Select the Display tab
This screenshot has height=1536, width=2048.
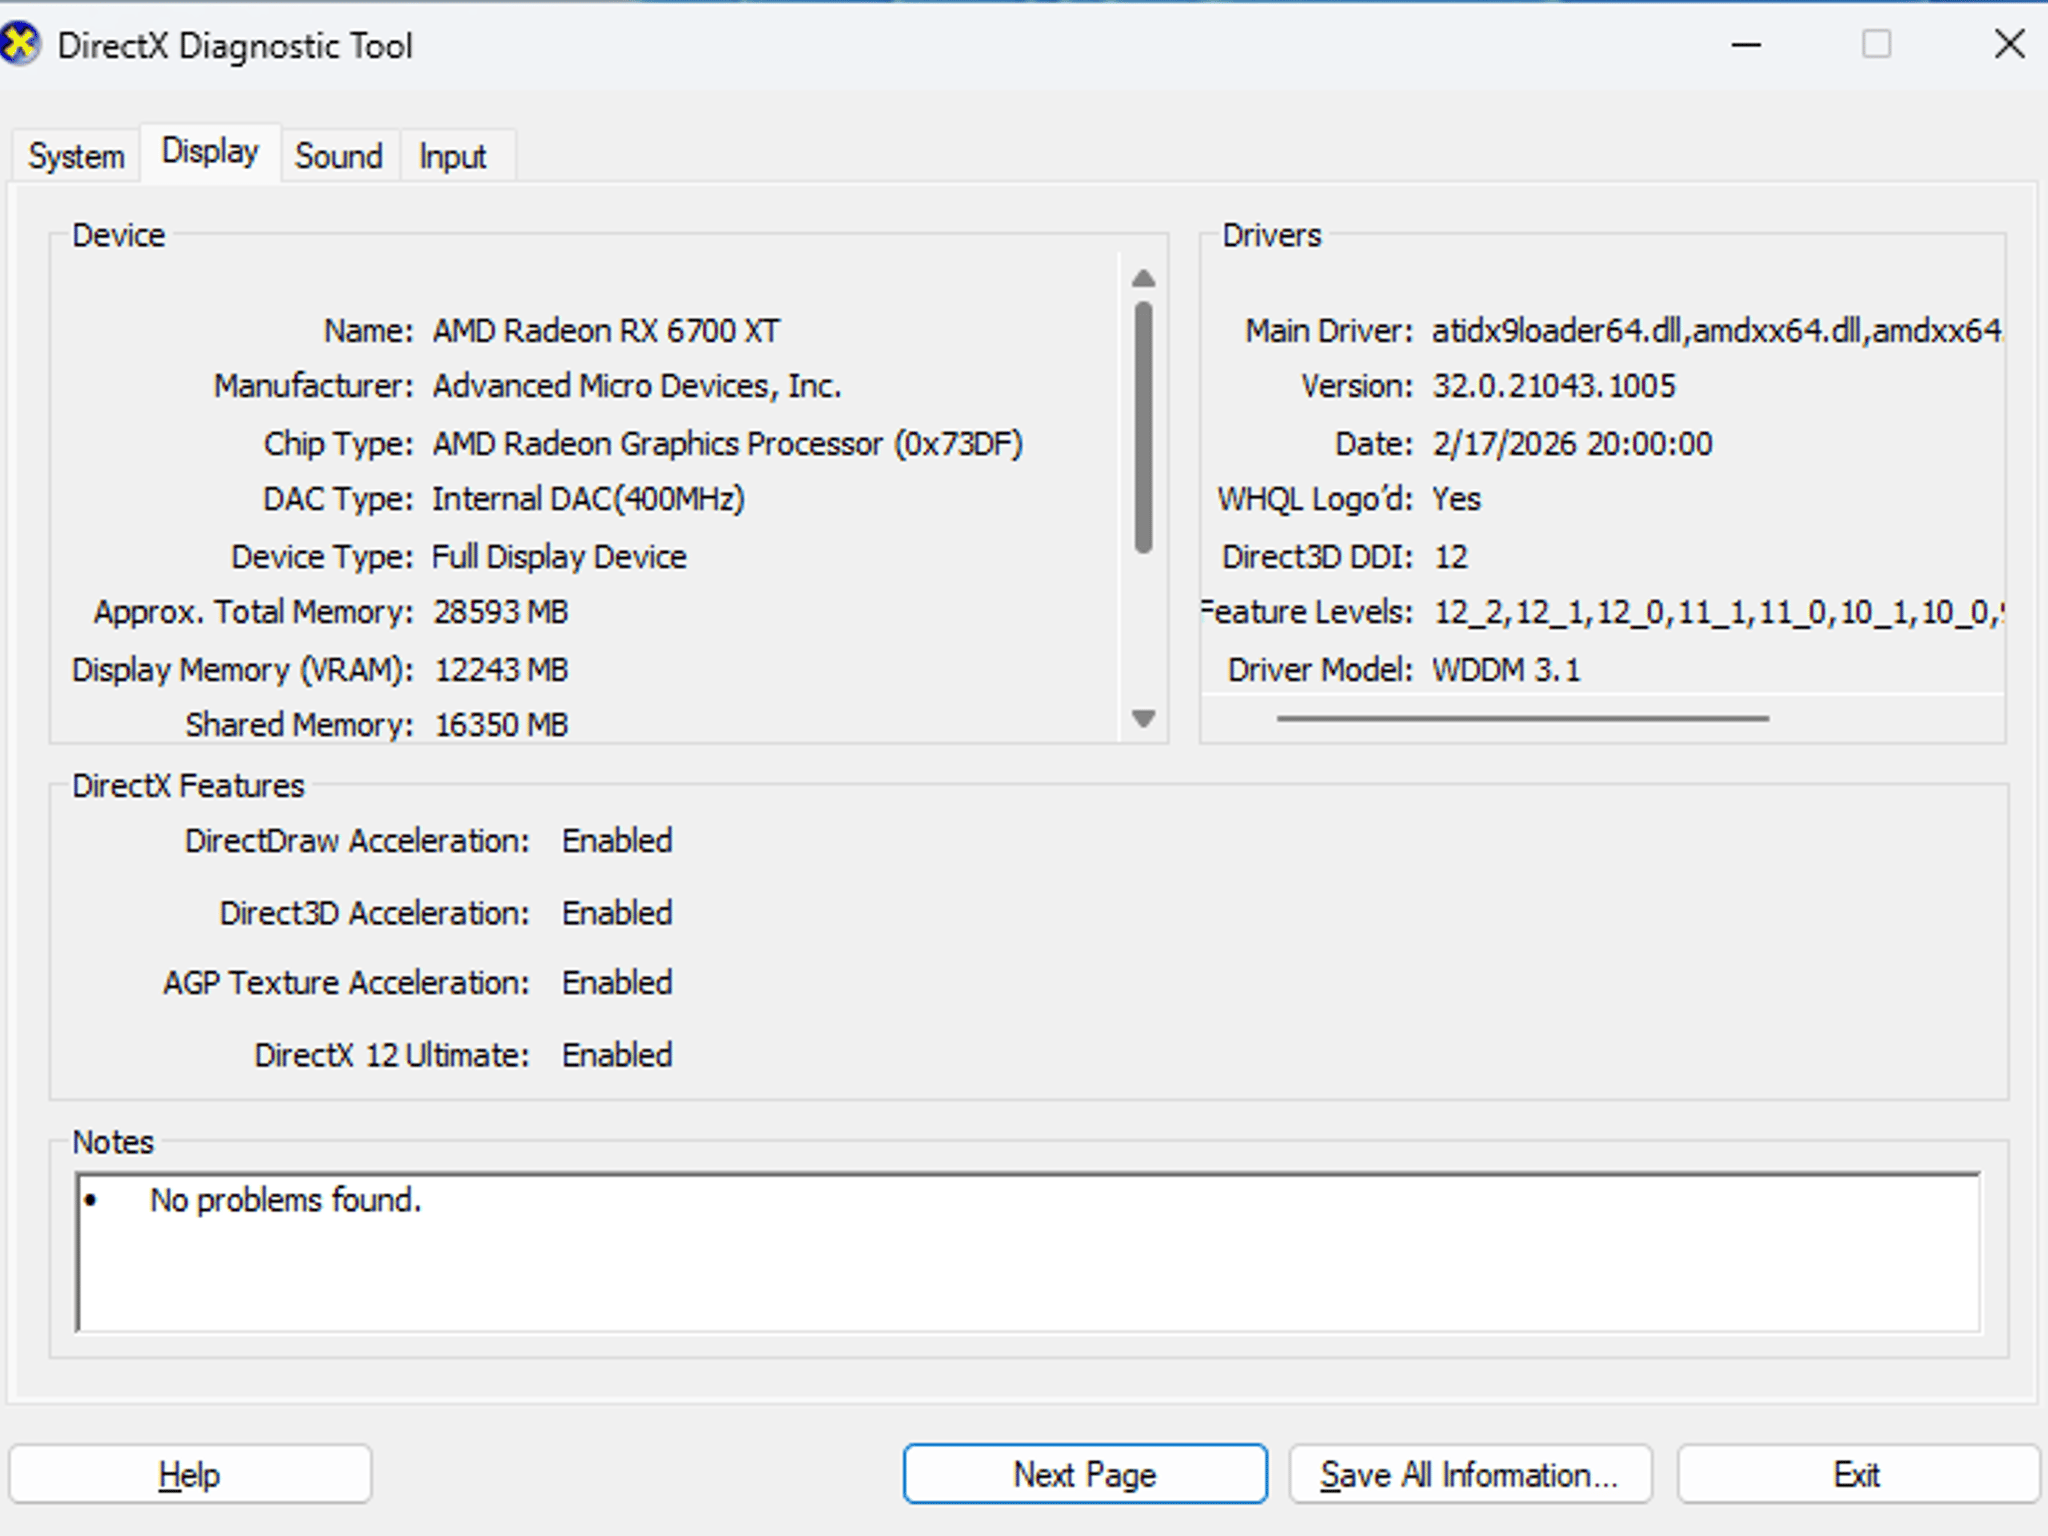point(210,152)
